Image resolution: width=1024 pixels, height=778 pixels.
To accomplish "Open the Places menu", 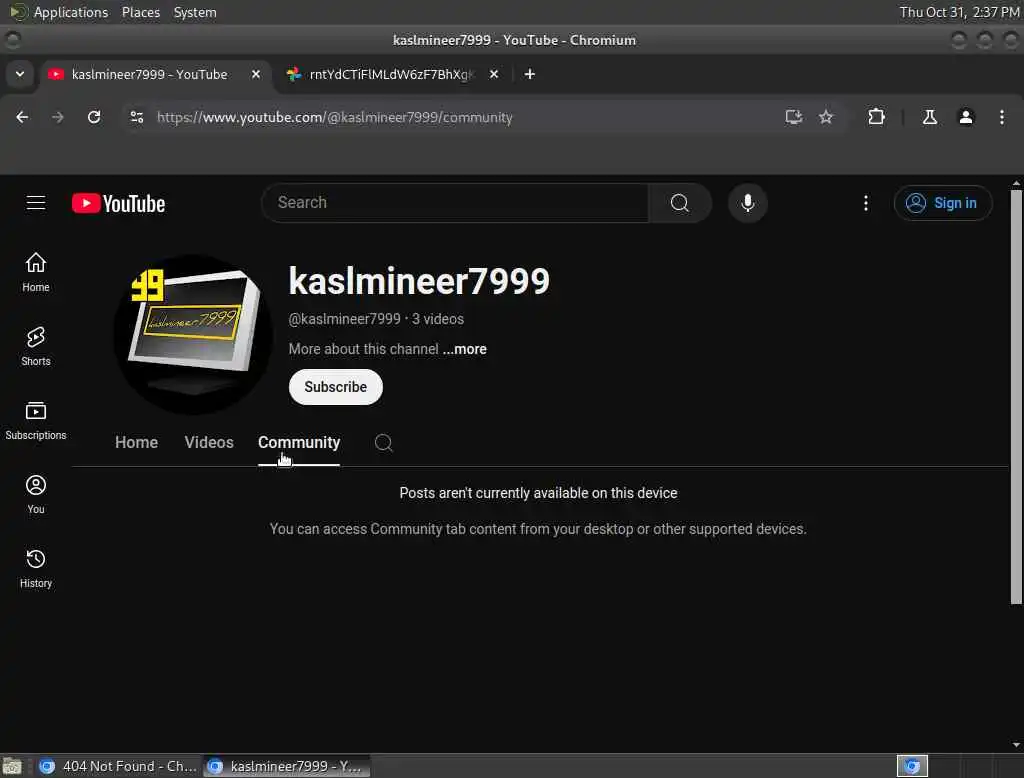I will pyautogui.click(x=141, y=12).
